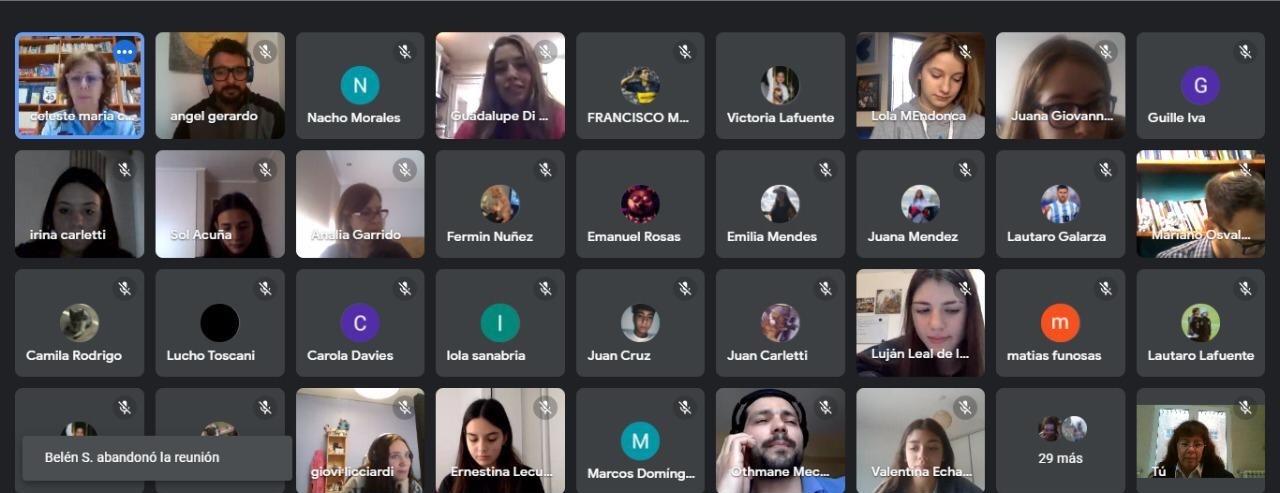Click muted mic icon on Lautaro Lafuente tile
Screen dimensions: 1280x493
coord(1244,289)
